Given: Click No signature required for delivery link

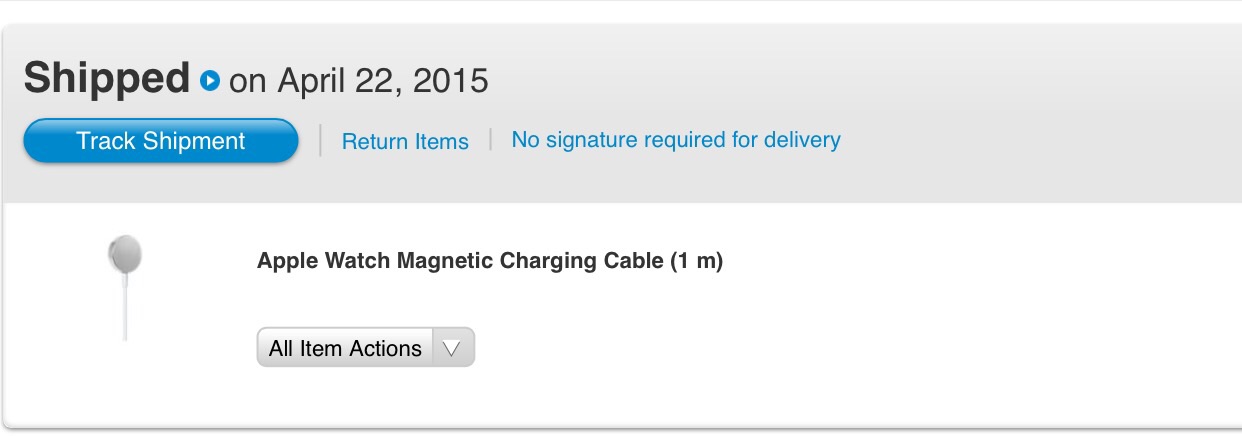Looking at the screenshot, I should pos(676,140).
